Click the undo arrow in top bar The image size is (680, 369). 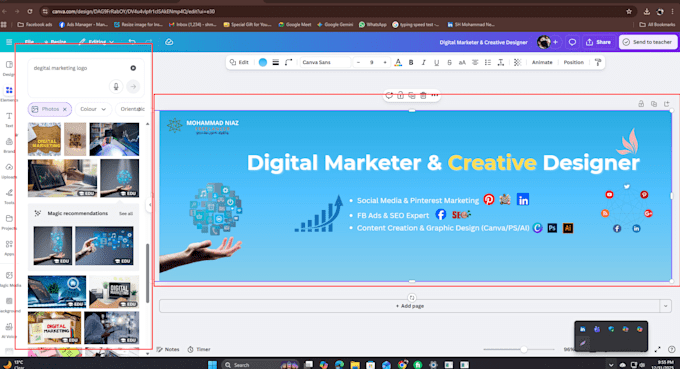(132, 42)
